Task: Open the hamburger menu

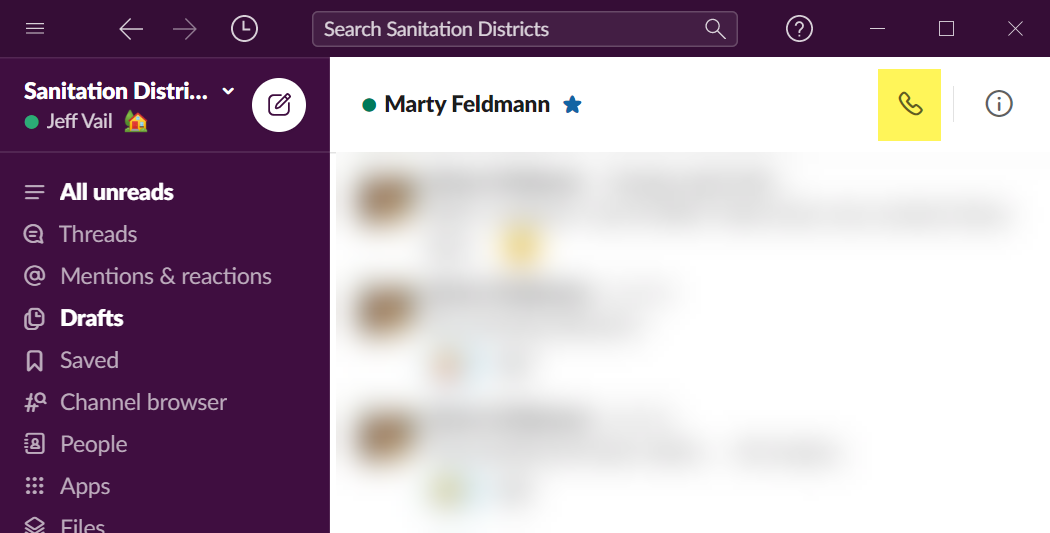Action: [35, 29]
